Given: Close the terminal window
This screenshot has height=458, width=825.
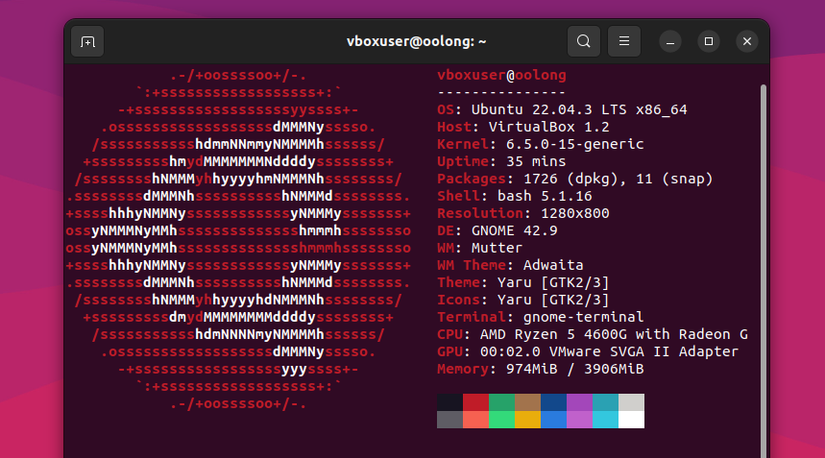Looking at the screenshot, I should coord(747,41).
